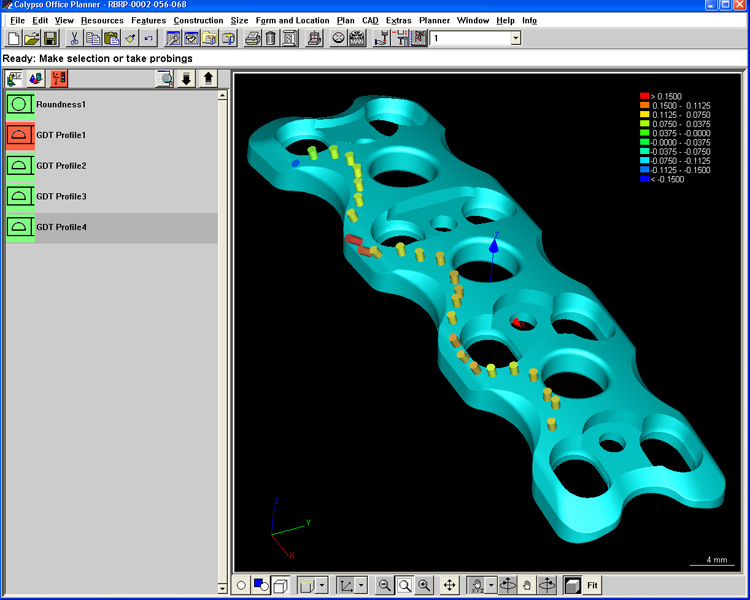Click the stylus system probe icon
This screenshot has height=600, width=750.
pos(381,38)
